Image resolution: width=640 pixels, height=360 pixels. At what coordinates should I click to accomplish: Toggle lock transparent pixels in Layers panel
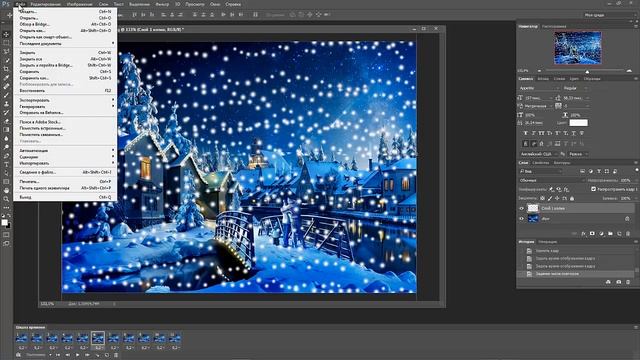[542, 198]
